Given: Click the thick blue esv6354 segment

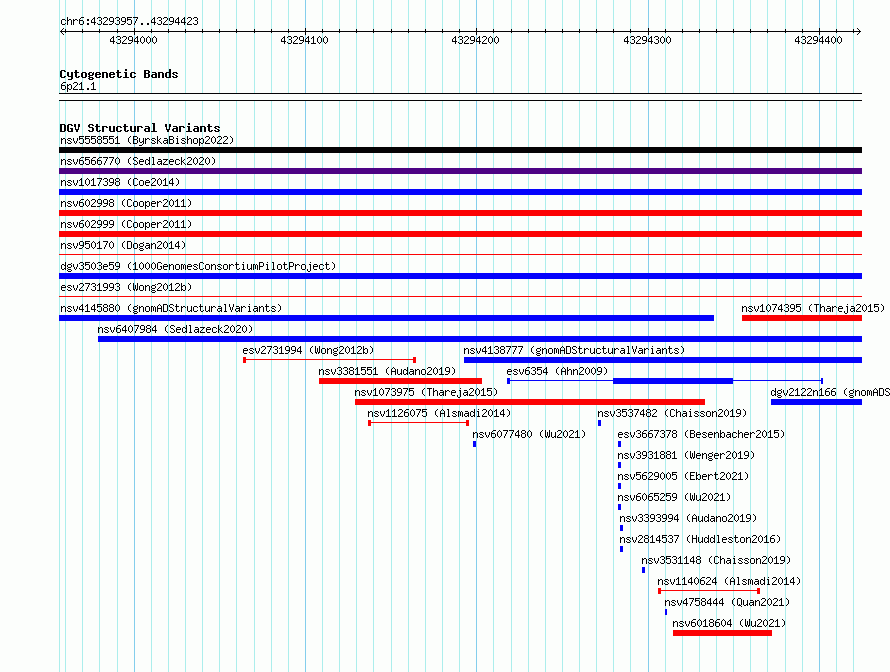Looking at the screenshot, I should click(x=673, y=381).
